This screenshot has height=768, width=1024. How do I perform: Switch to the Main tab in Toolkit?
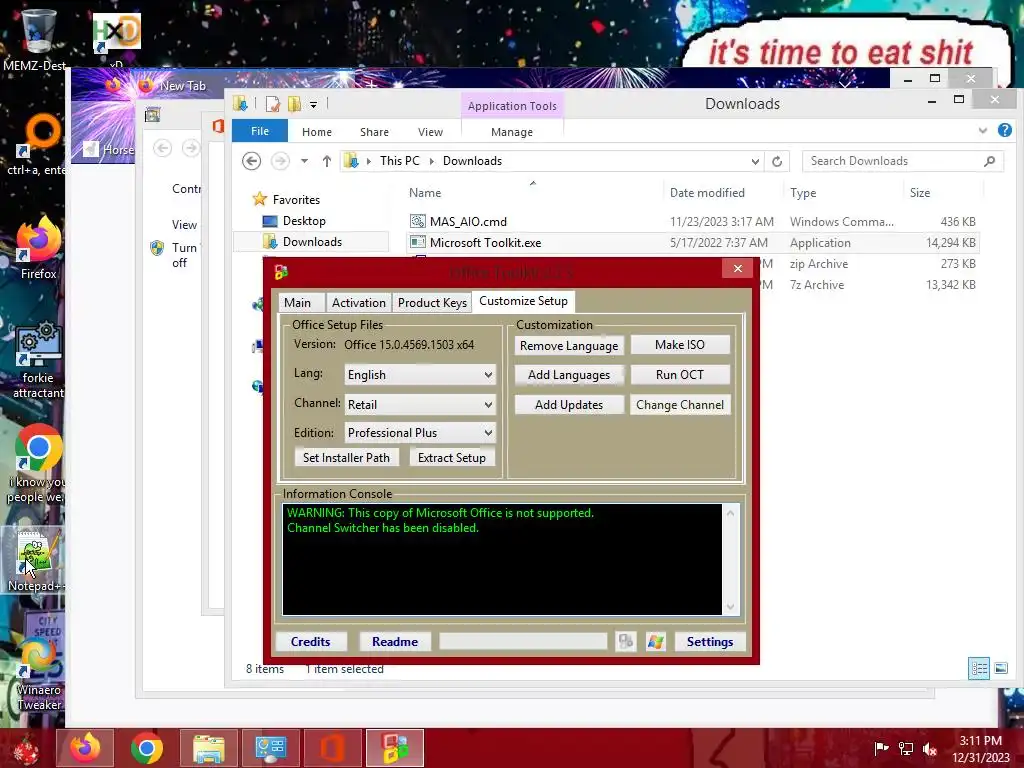[x=297, y=302]
